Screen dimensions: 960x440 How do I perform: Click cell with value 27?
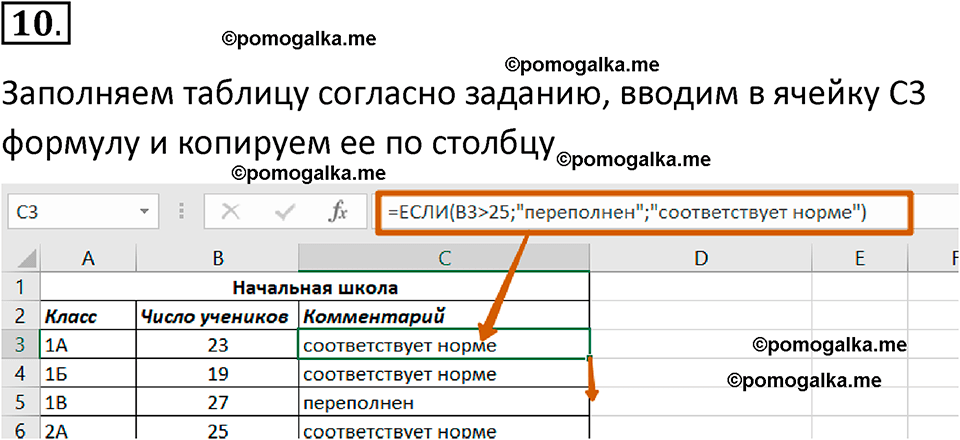coord(217,403)
